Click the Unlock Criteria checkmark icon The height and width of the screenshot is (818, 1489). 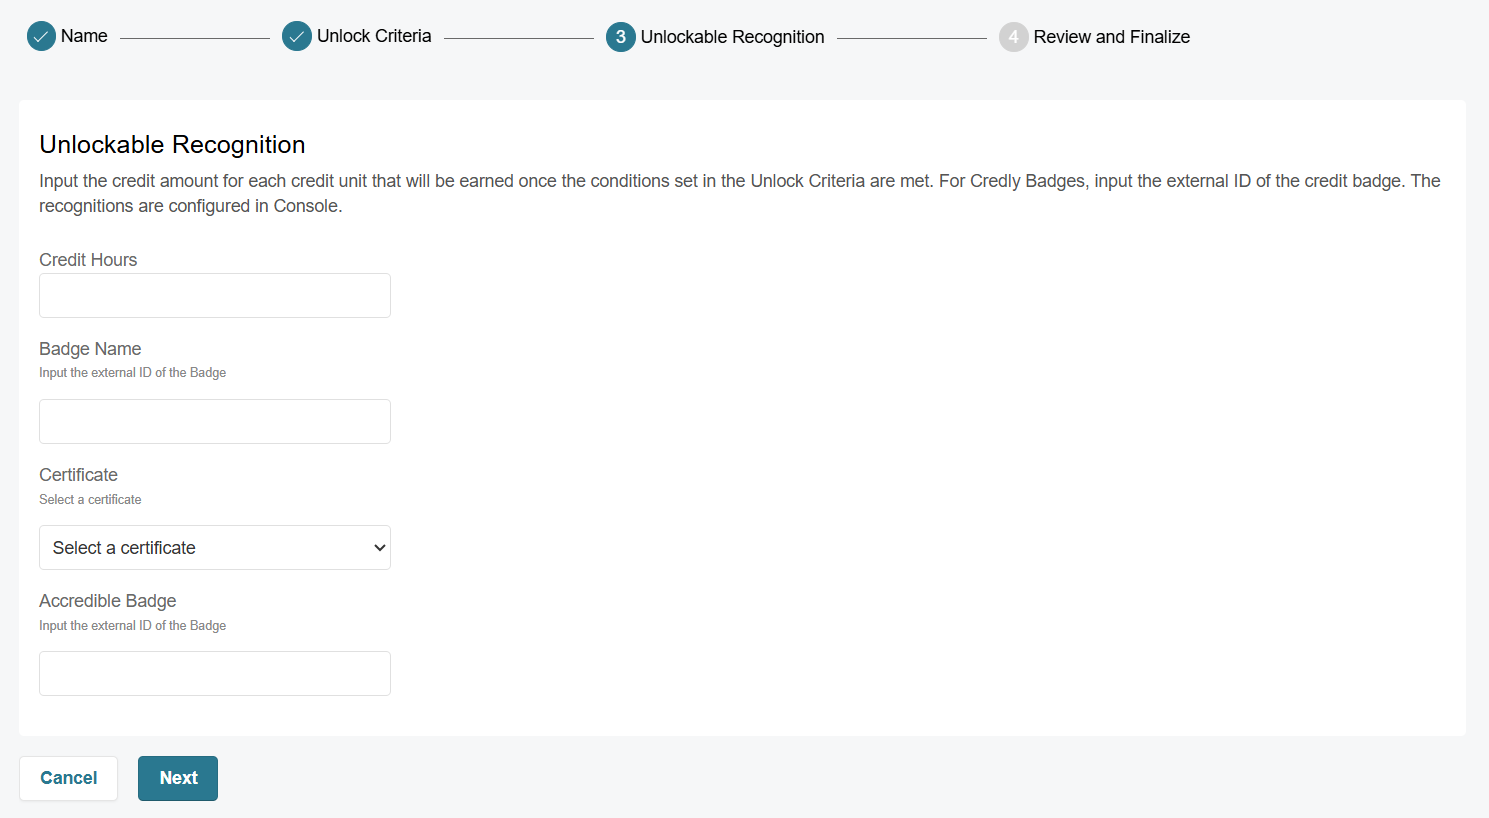(x=297, y=37)
